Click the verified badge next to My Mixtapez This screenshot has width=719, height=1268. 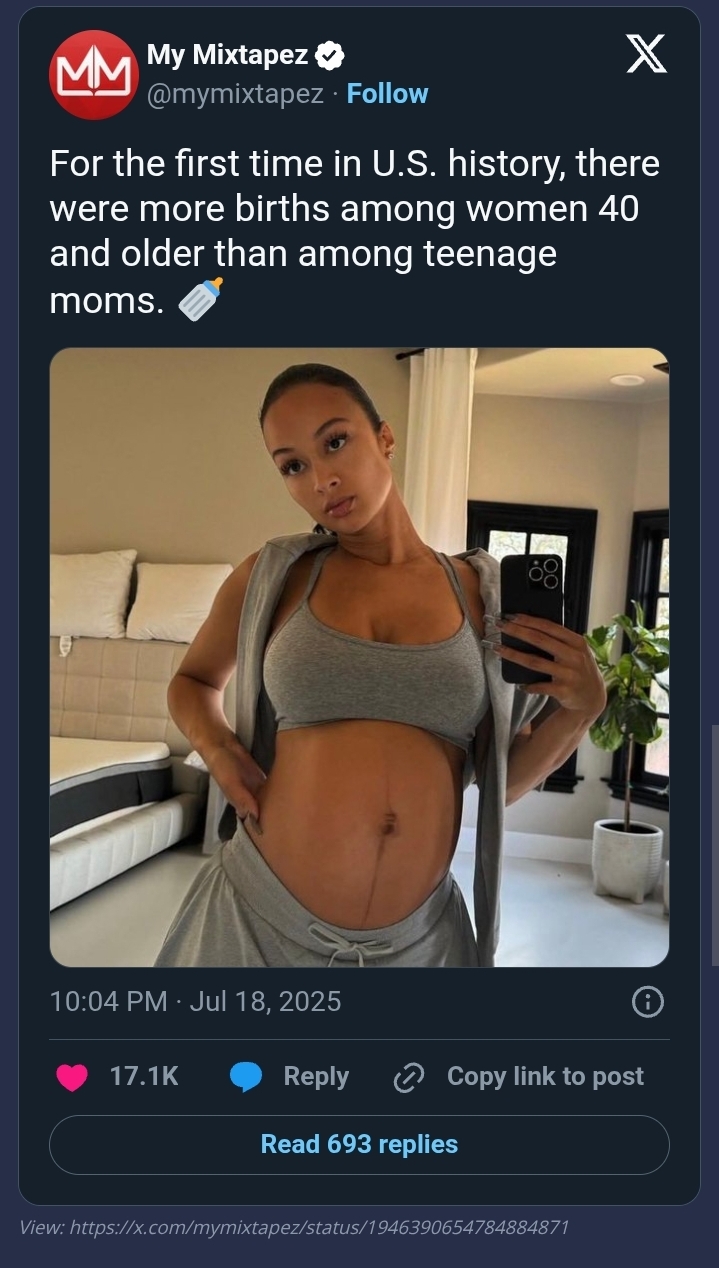coord(330,56)
